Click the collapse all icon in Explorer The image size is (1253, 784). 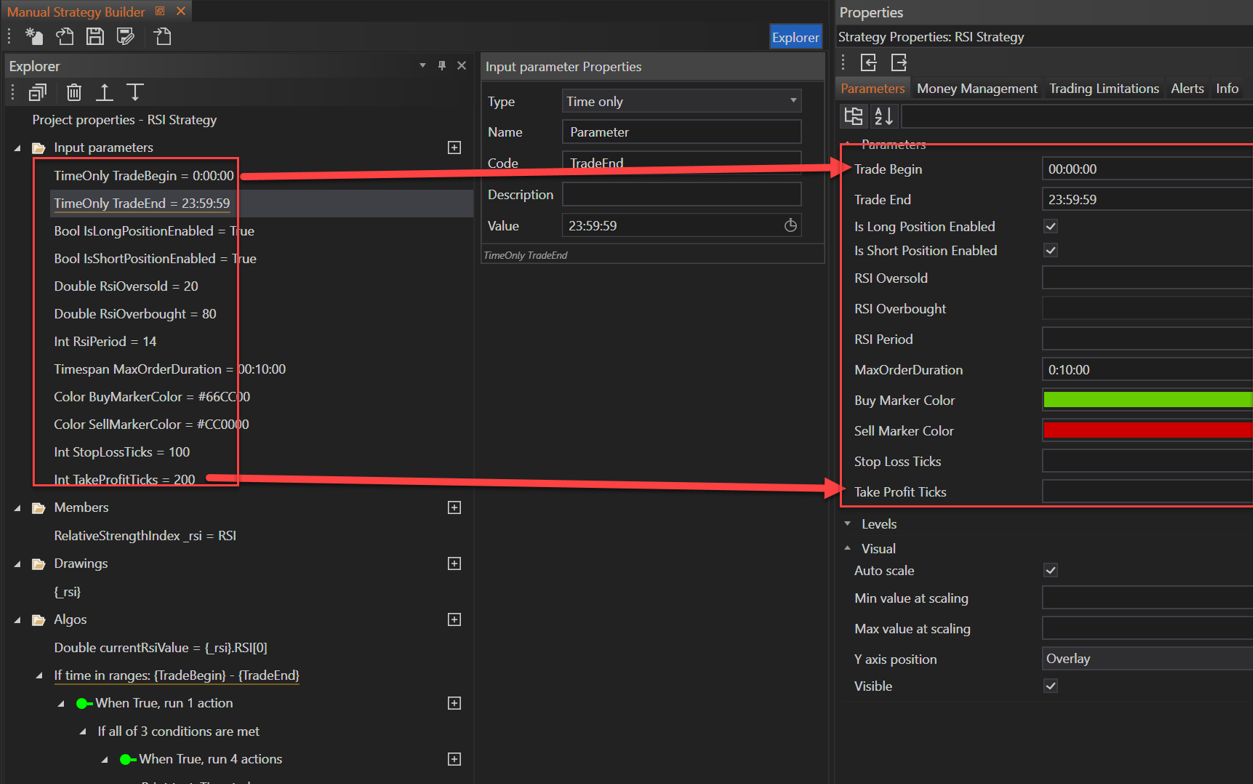(38, 93)
